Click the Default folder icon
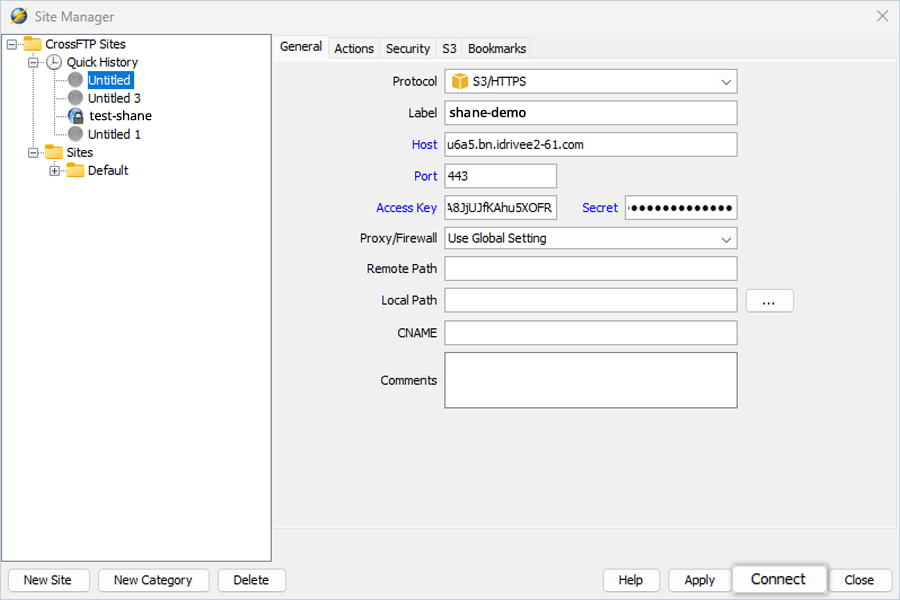 (75, 170)
